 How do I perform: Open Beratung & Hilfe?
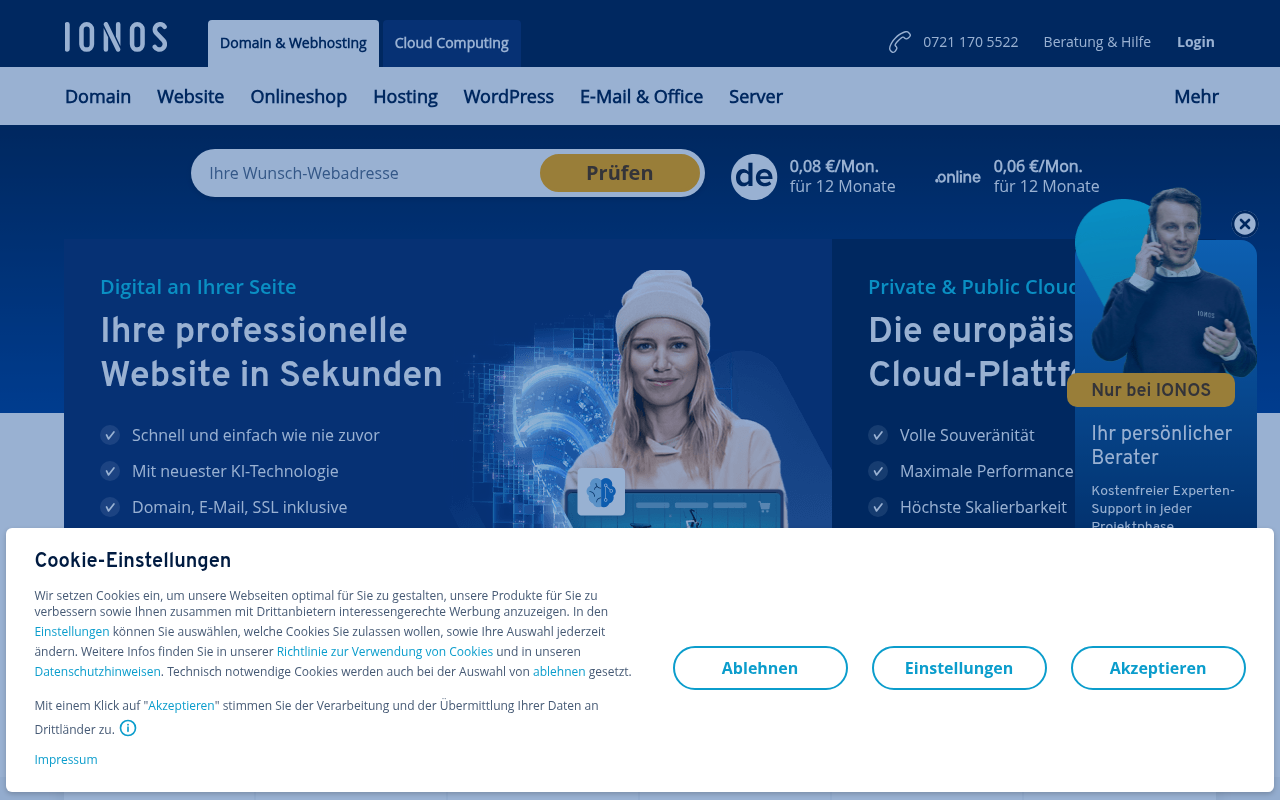(1097, 42)
